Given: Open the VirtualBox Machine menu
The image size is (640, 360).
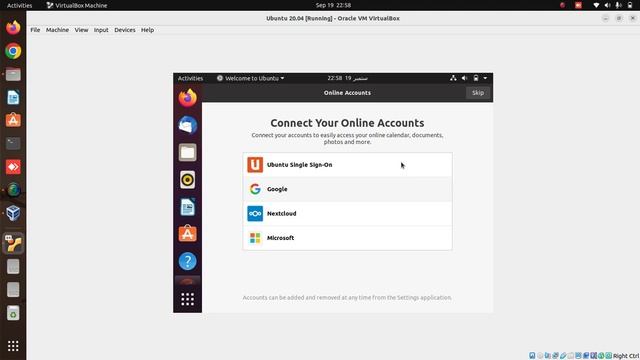Looking at the screenshot, I should 57,30.
